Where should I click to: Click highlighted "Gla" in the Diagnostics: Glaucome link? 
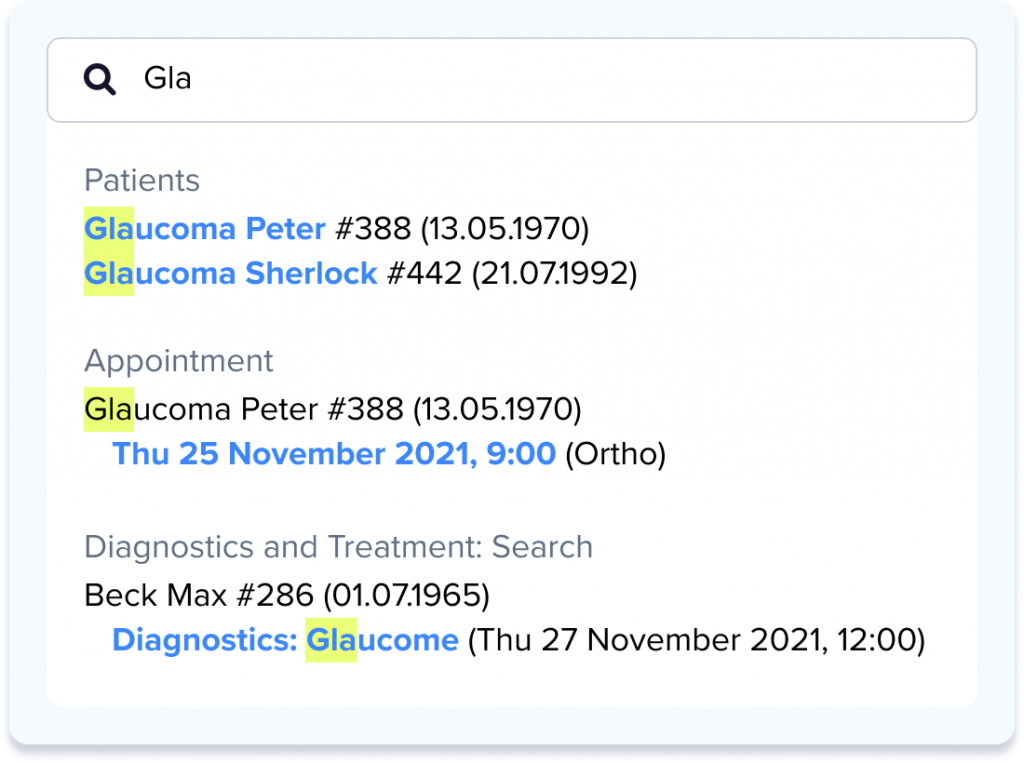(x=331, y=640)
